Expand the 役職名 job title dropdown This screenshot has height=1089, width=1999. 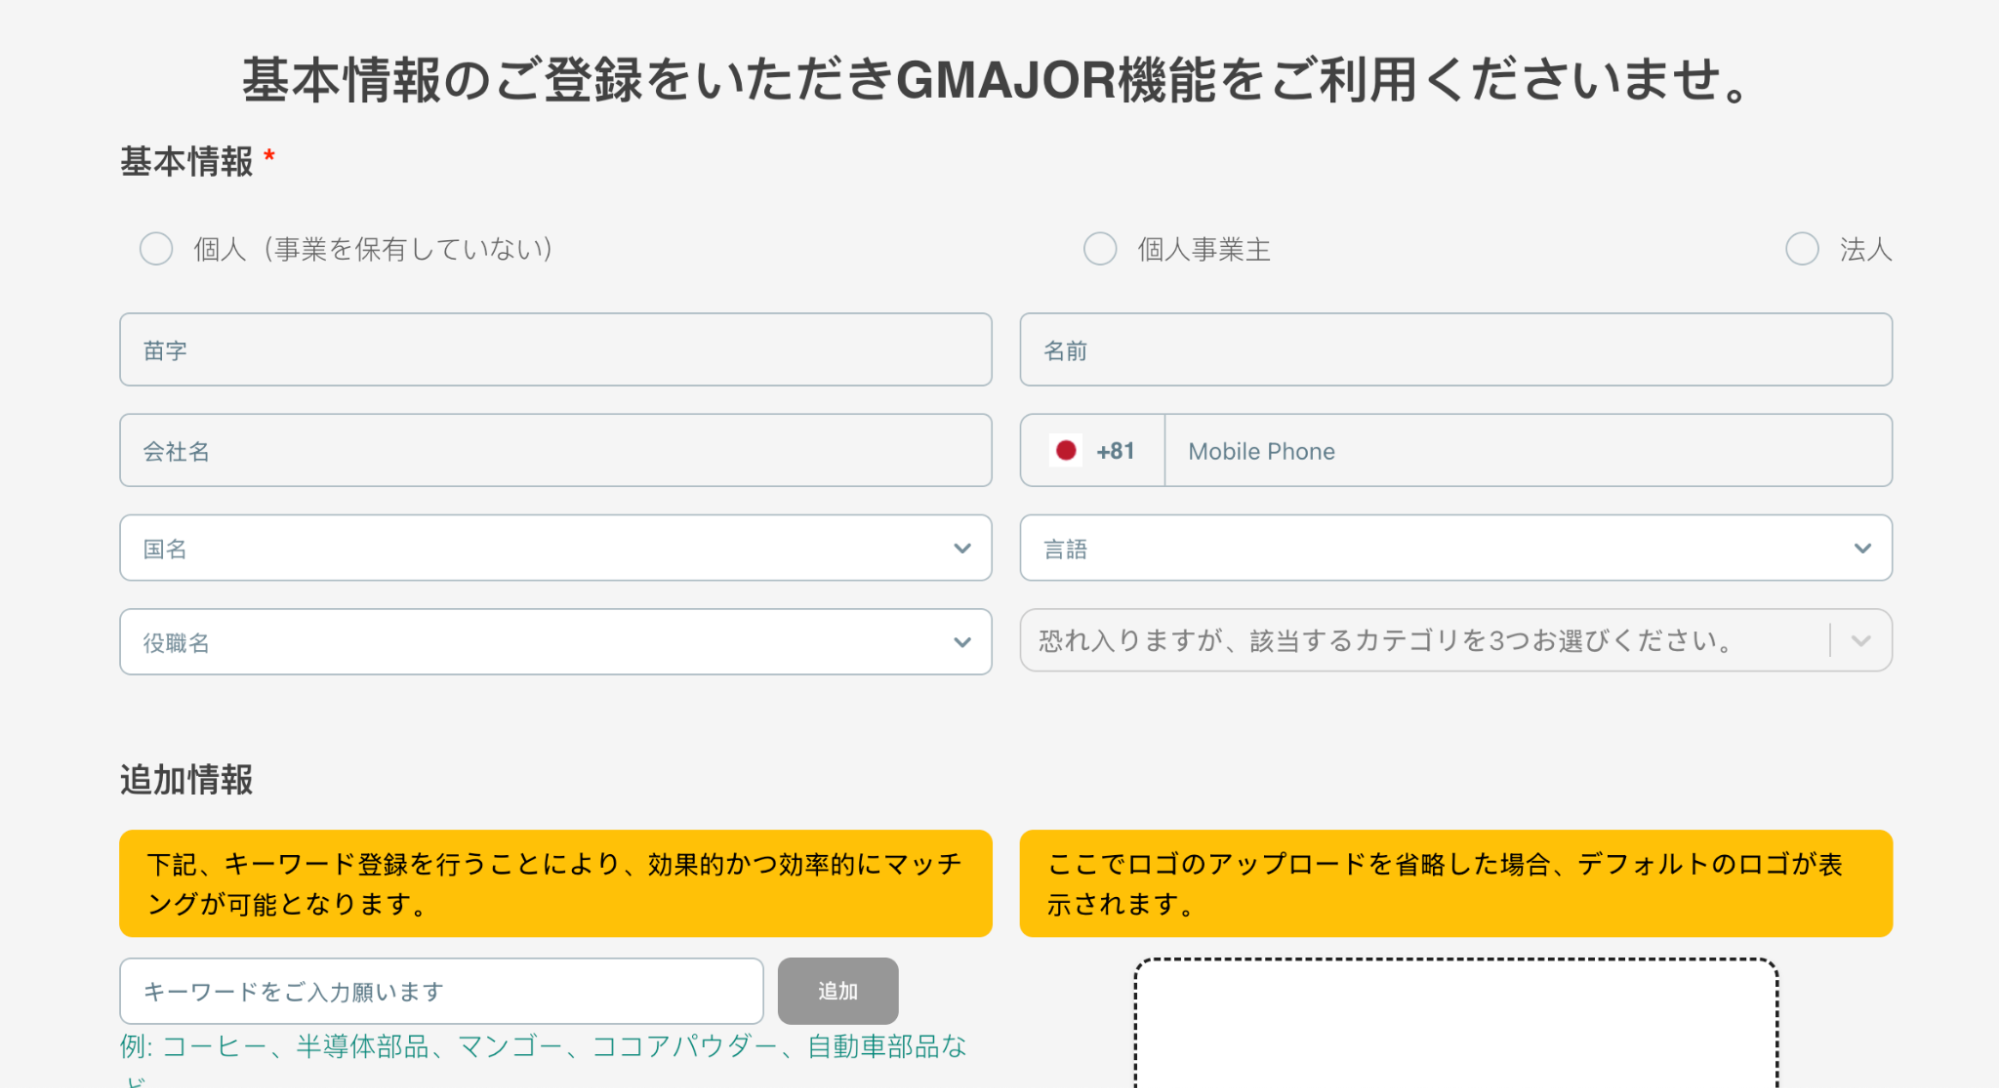coord(540,642)
